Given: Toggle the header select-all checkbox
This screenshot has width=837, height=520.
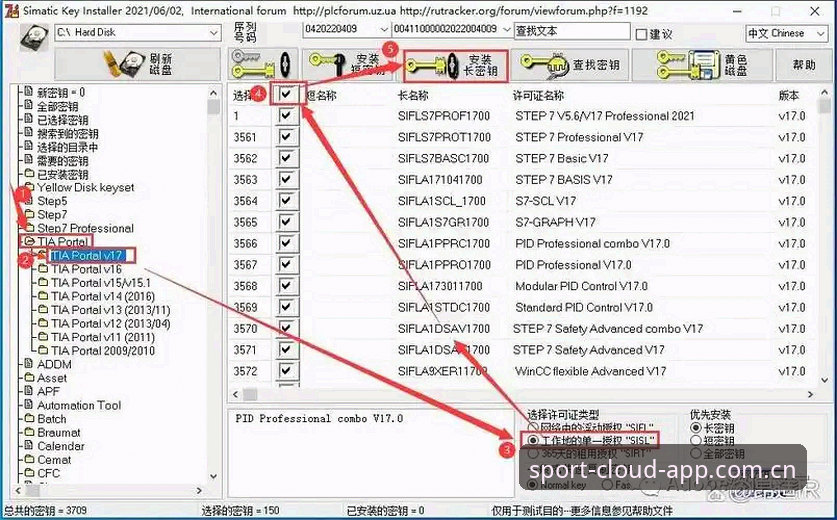Looking at the screenshot, I should point(287,95).
